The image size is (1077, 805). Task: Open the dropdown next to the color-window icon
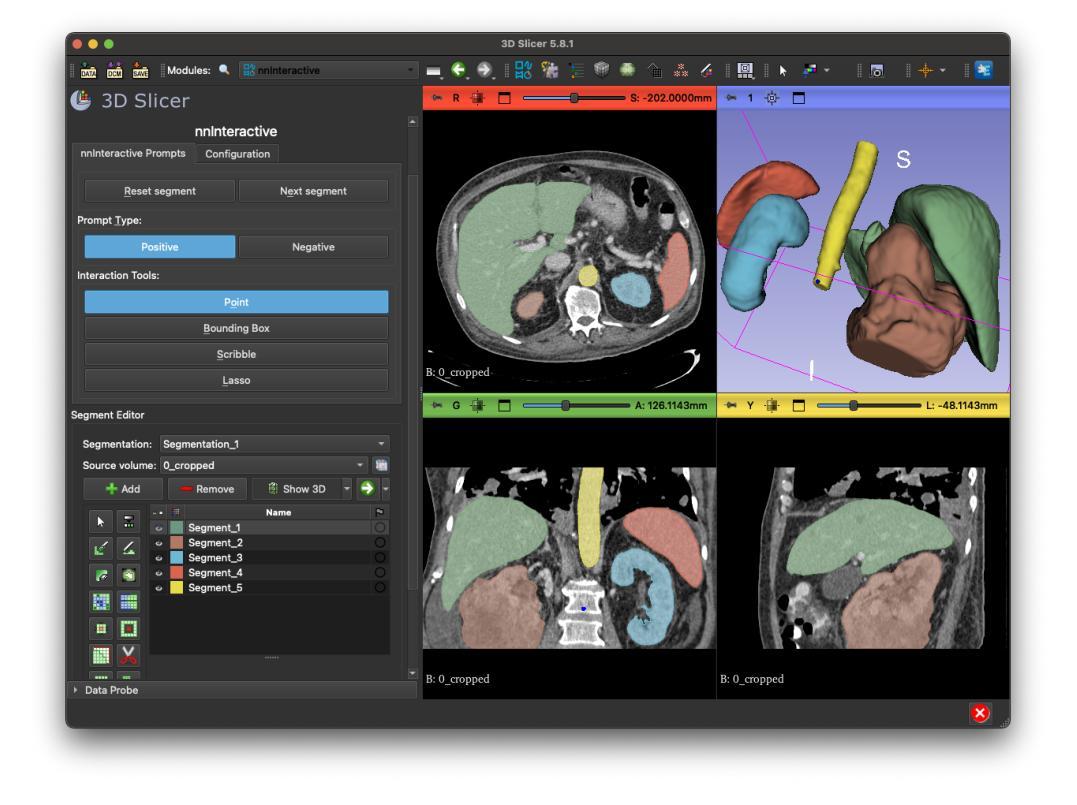827,70
